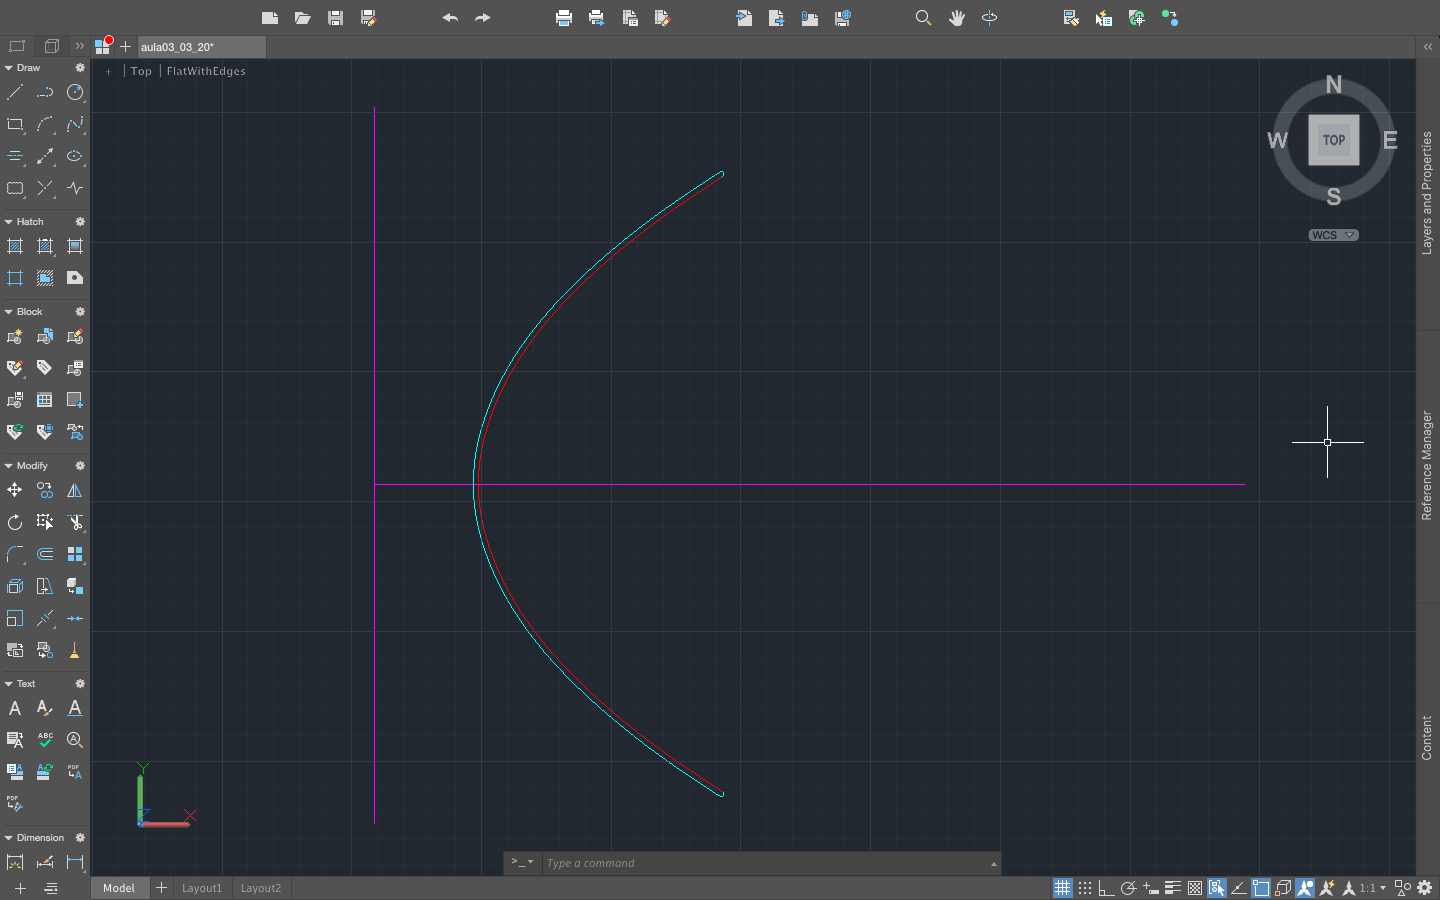This screenshot has height=900, width=1440.
Task: Select the Multiline Text tool in the Text panel
Action: pyautogui.click(x=14, y=708)
